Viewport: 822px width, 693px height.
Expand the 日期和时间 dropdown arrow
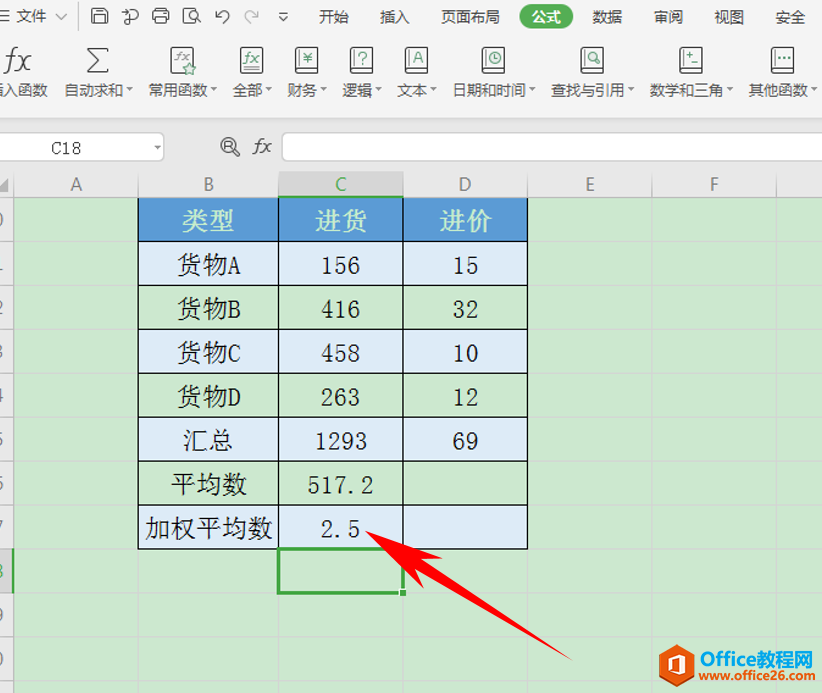pos(532,90)
